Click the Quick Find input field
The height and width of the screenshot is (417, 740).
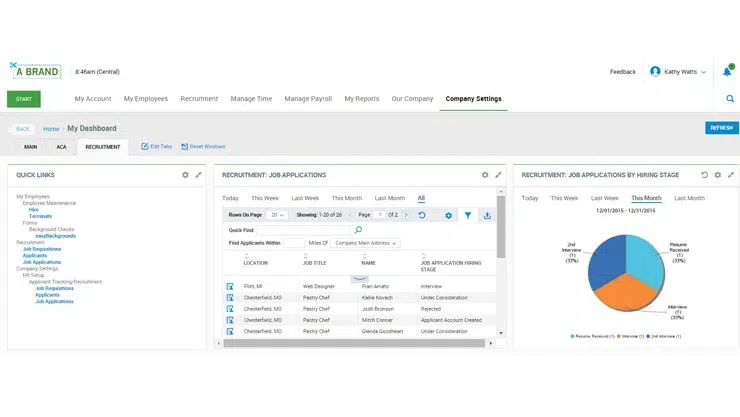coord(304,230)
